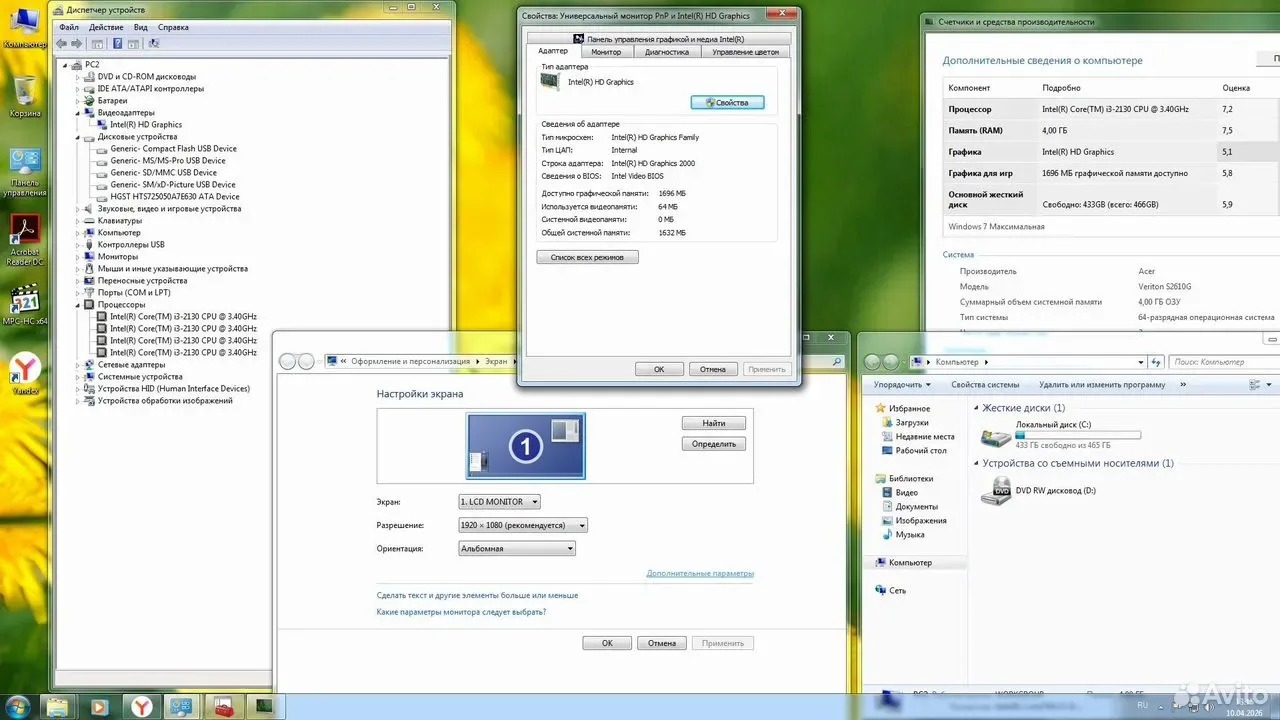The height and width of the screenshot is (720, 1280).
Task: Click Отмена in adapter properties dialog
Action: [x=713, y=369]
